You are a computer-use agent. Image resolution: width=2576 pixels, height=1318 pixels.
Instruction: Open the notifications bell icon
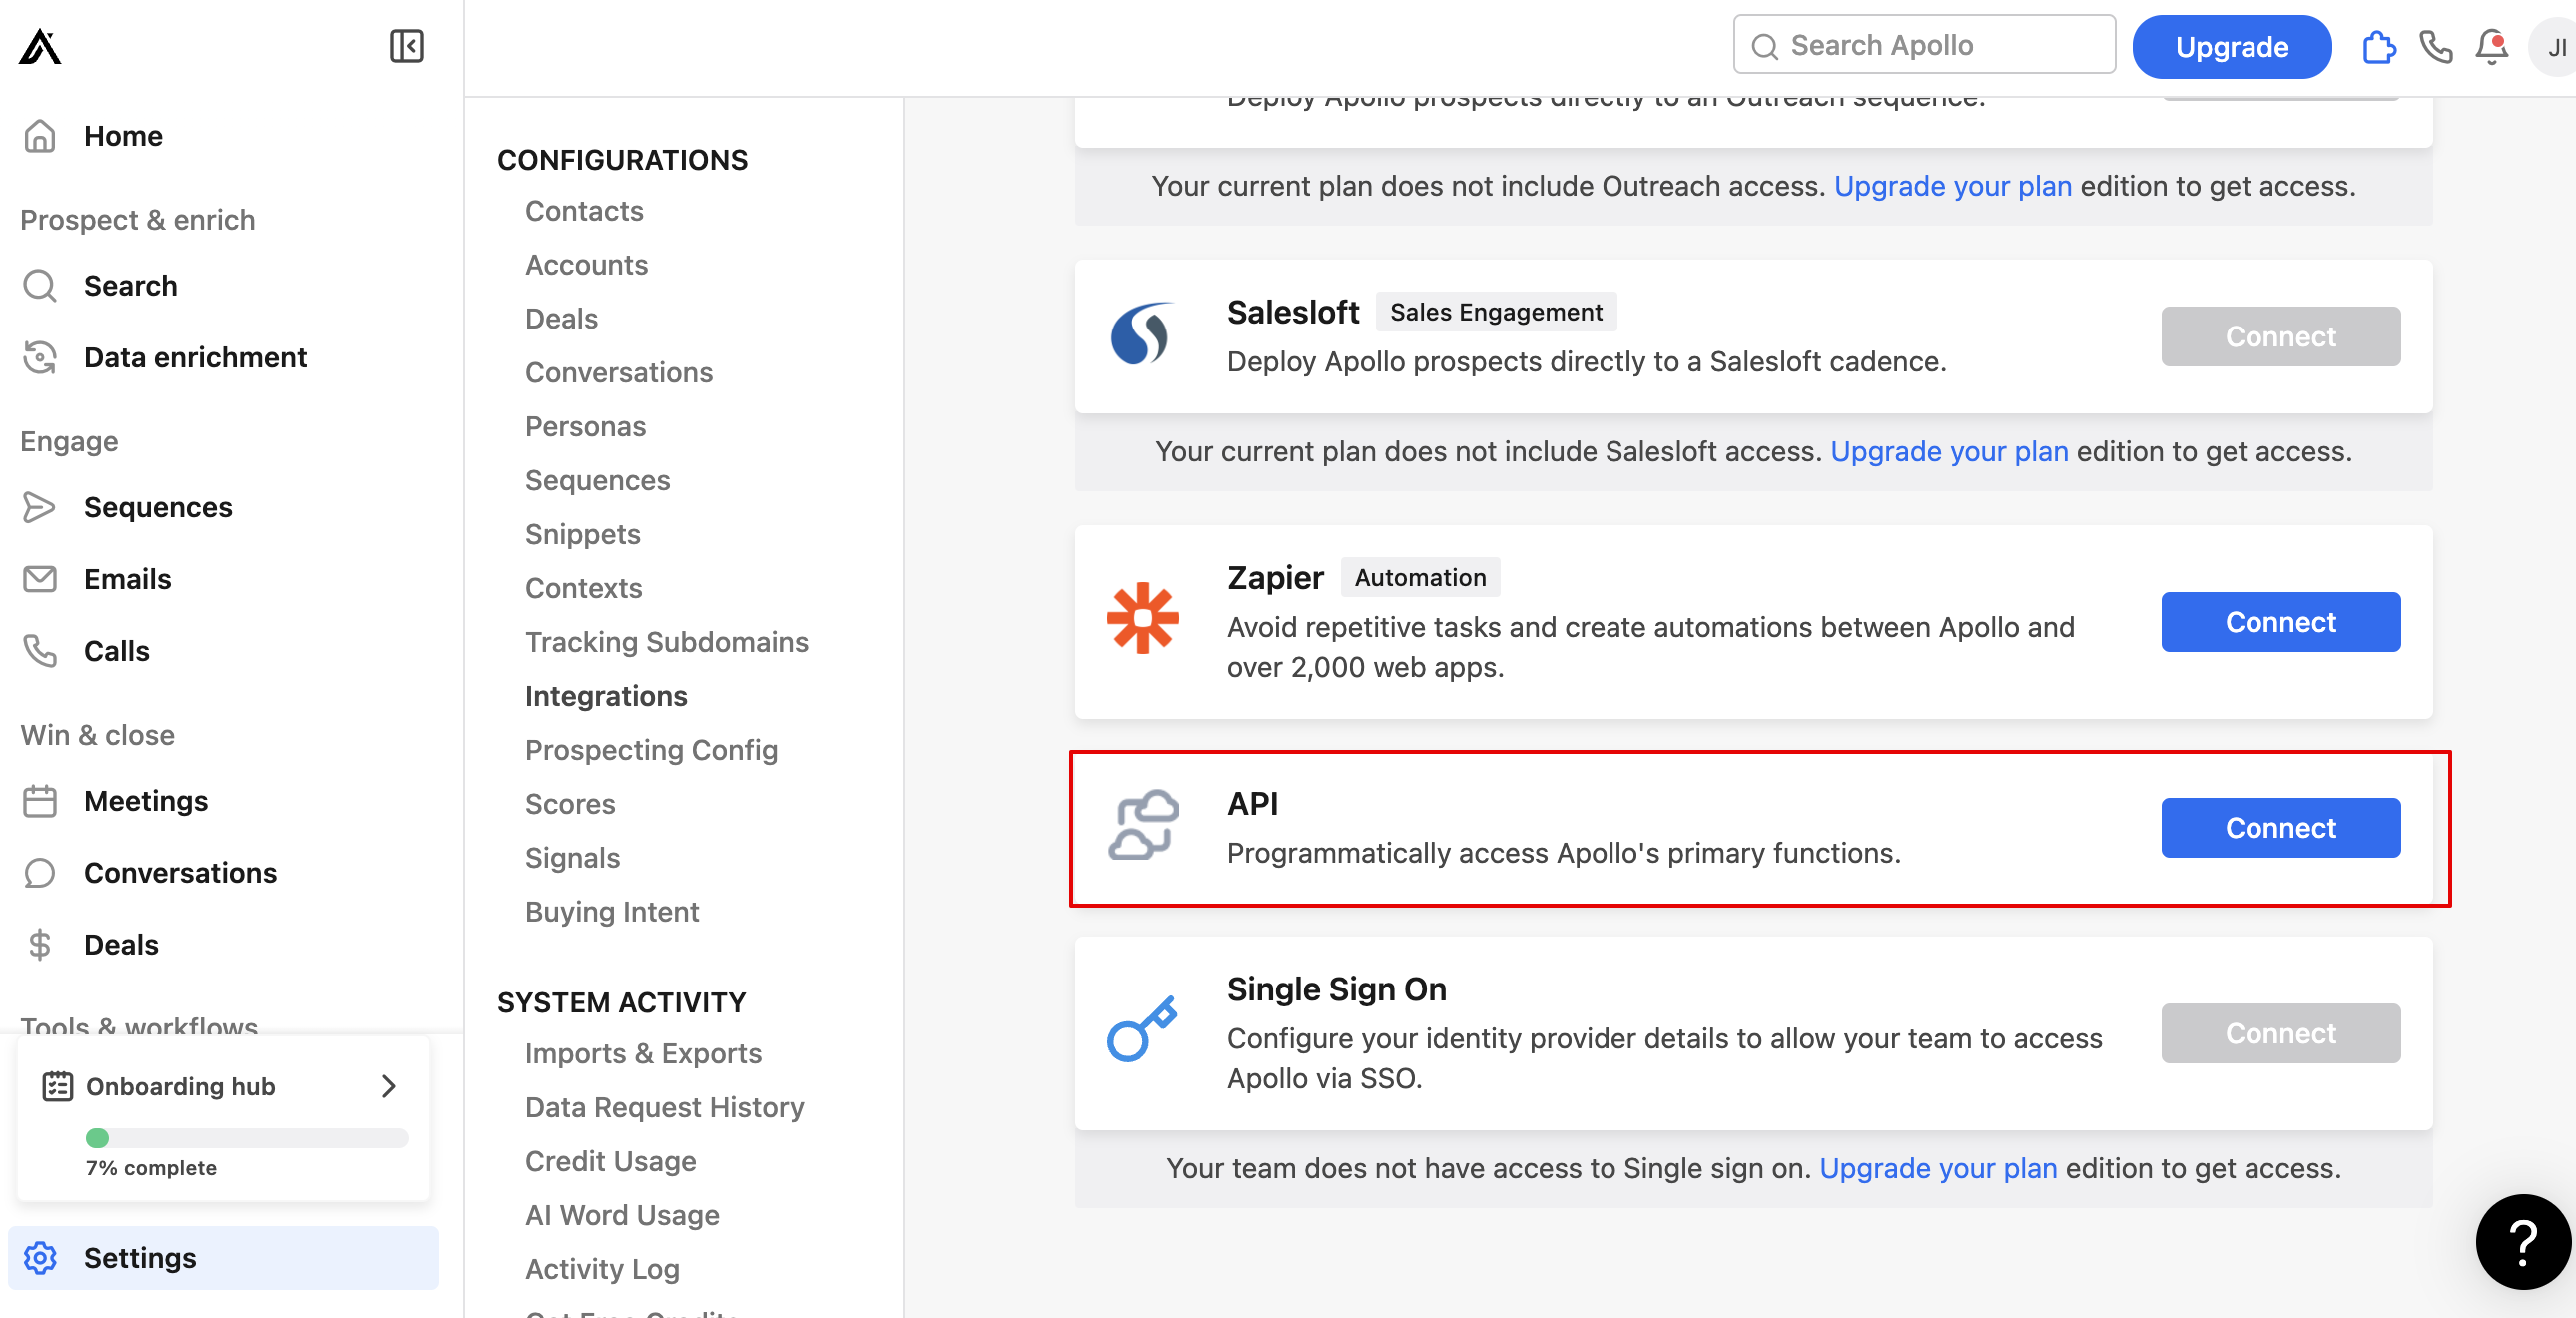click(2491, 47)
